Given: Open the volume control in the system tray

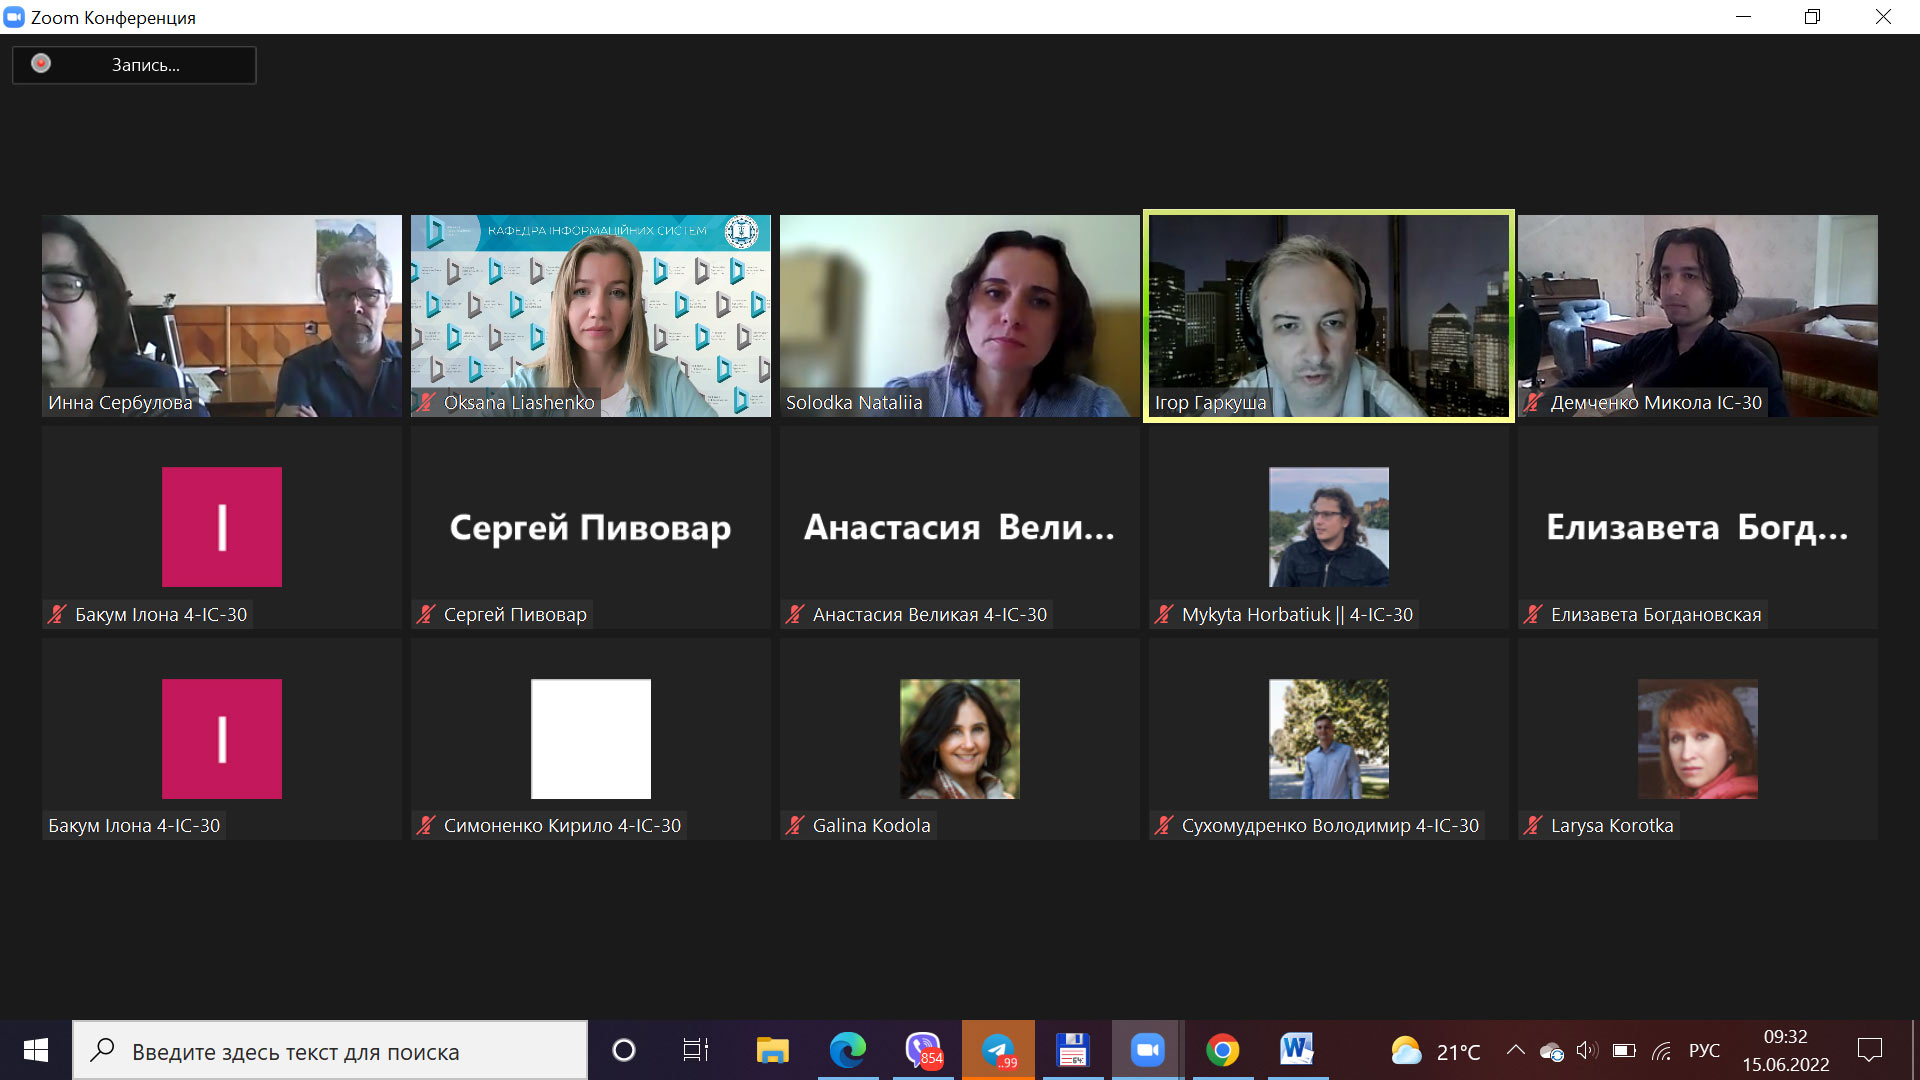Looking at the screenshot, I should pyautogui.click(x=1586, y=1050).
